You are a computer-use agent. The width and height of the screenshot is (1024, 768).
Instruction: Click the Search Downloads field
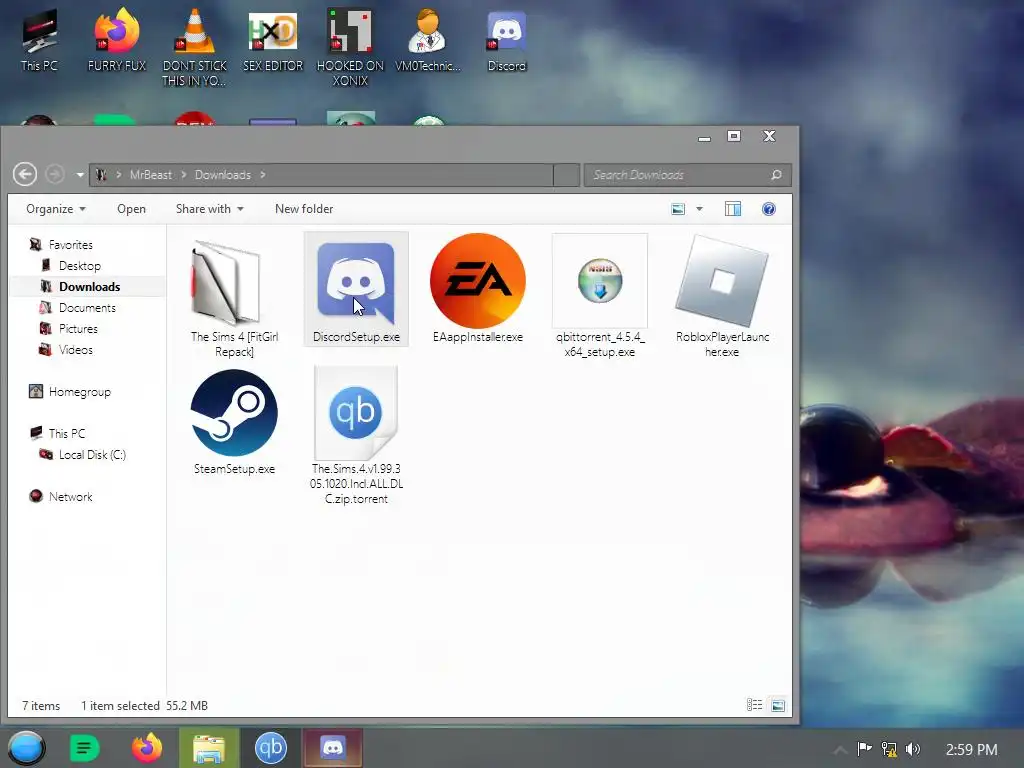[687, 175]
